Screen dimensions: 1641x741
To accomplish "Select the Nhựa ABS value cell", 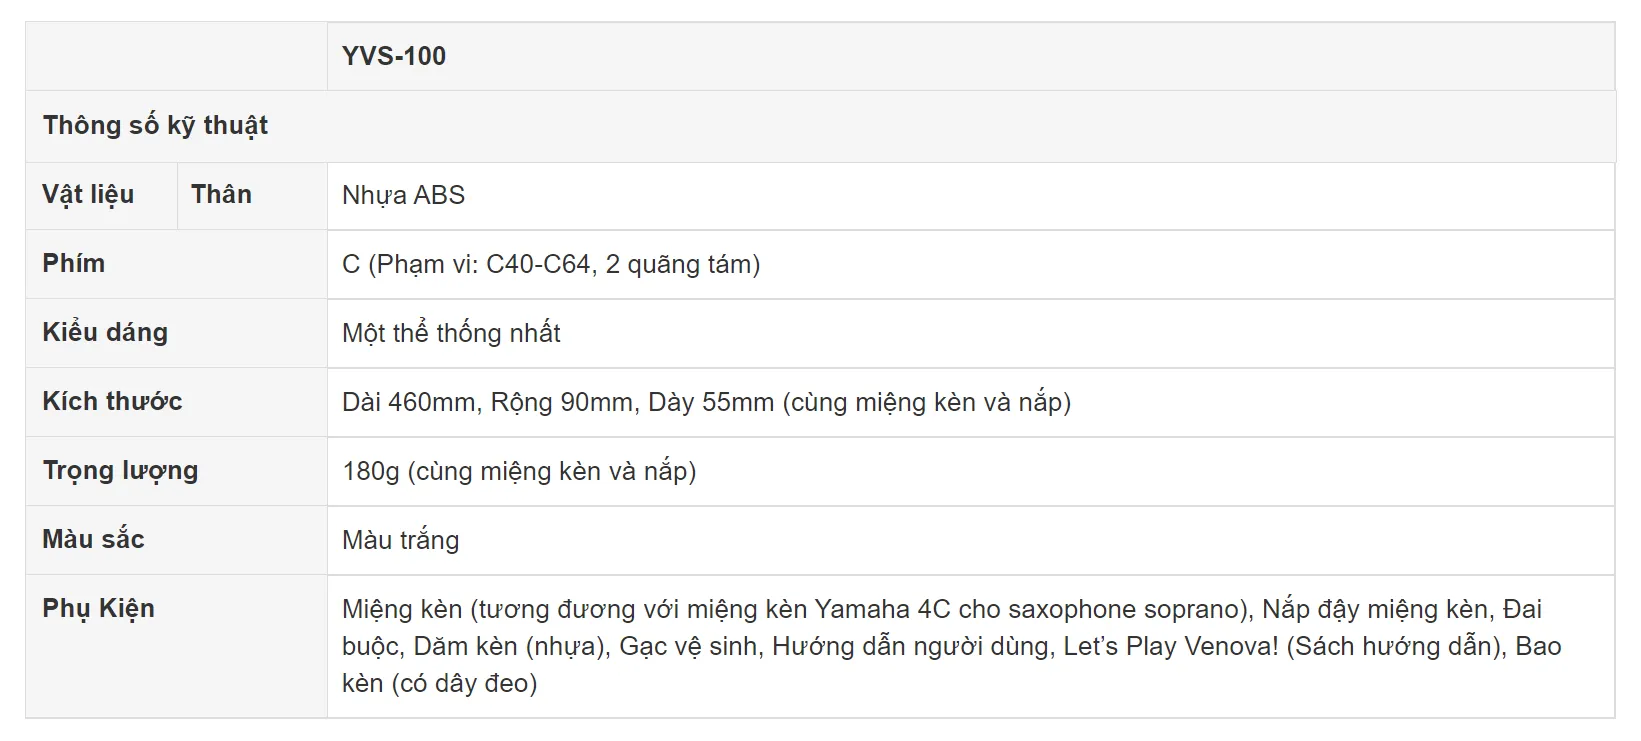I will click(x=970, y=195).
